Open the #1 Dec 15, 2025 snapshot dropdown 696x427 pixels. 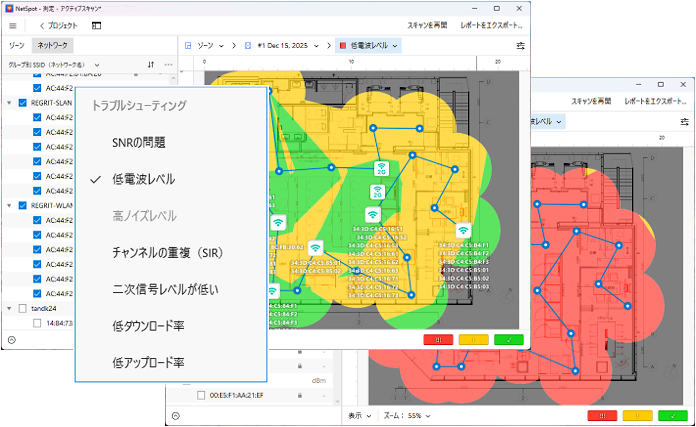tap(282, 46)
